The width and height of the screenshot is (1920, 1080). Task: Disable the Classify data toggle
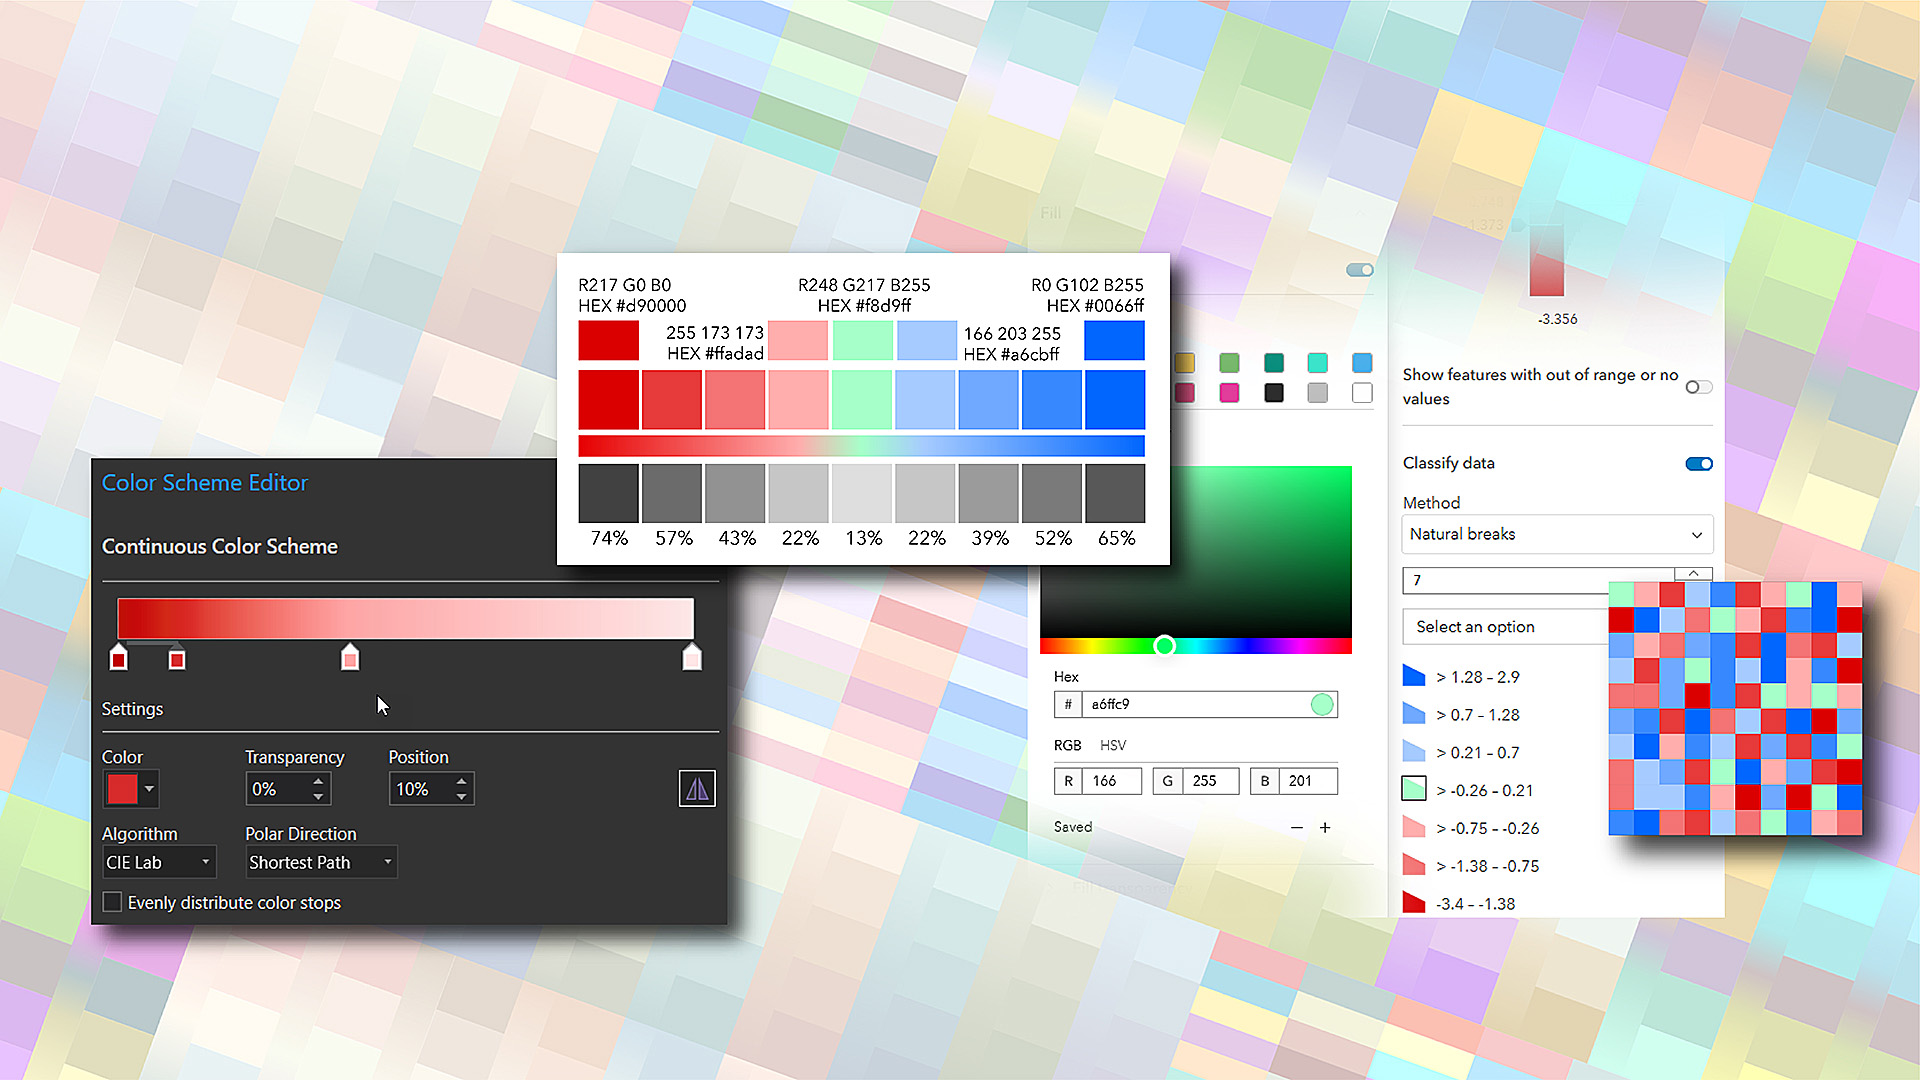click(x=1698, y=463)
